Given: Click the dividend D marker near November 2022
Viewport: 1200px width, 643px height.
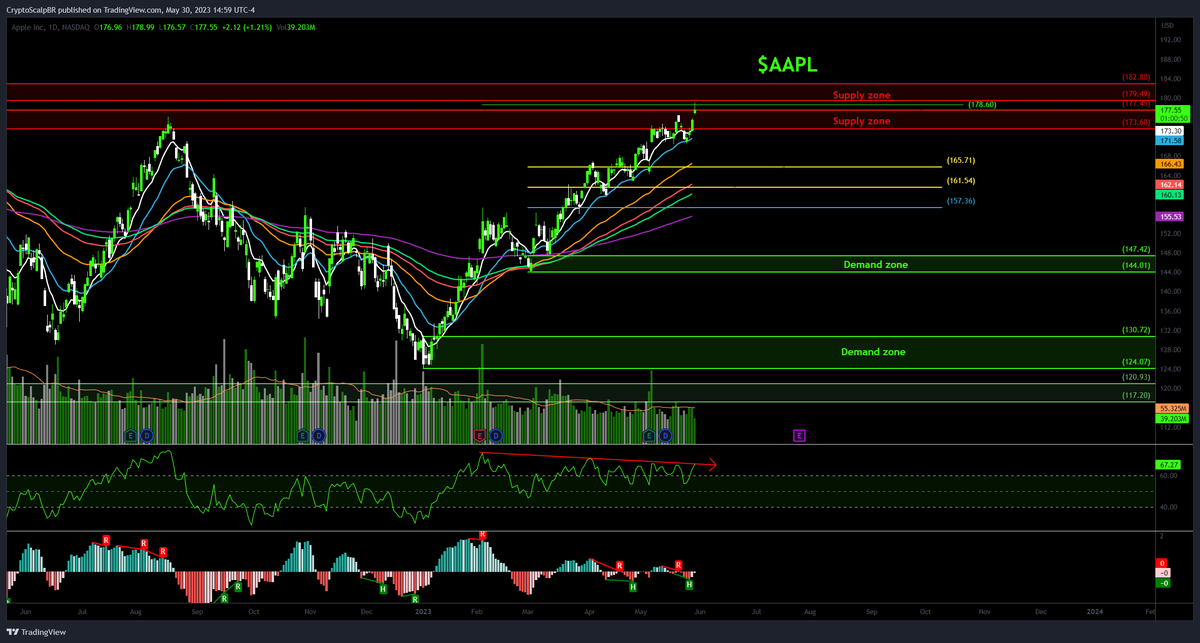Looking at the screenshot, I should [x=318, y=436].
